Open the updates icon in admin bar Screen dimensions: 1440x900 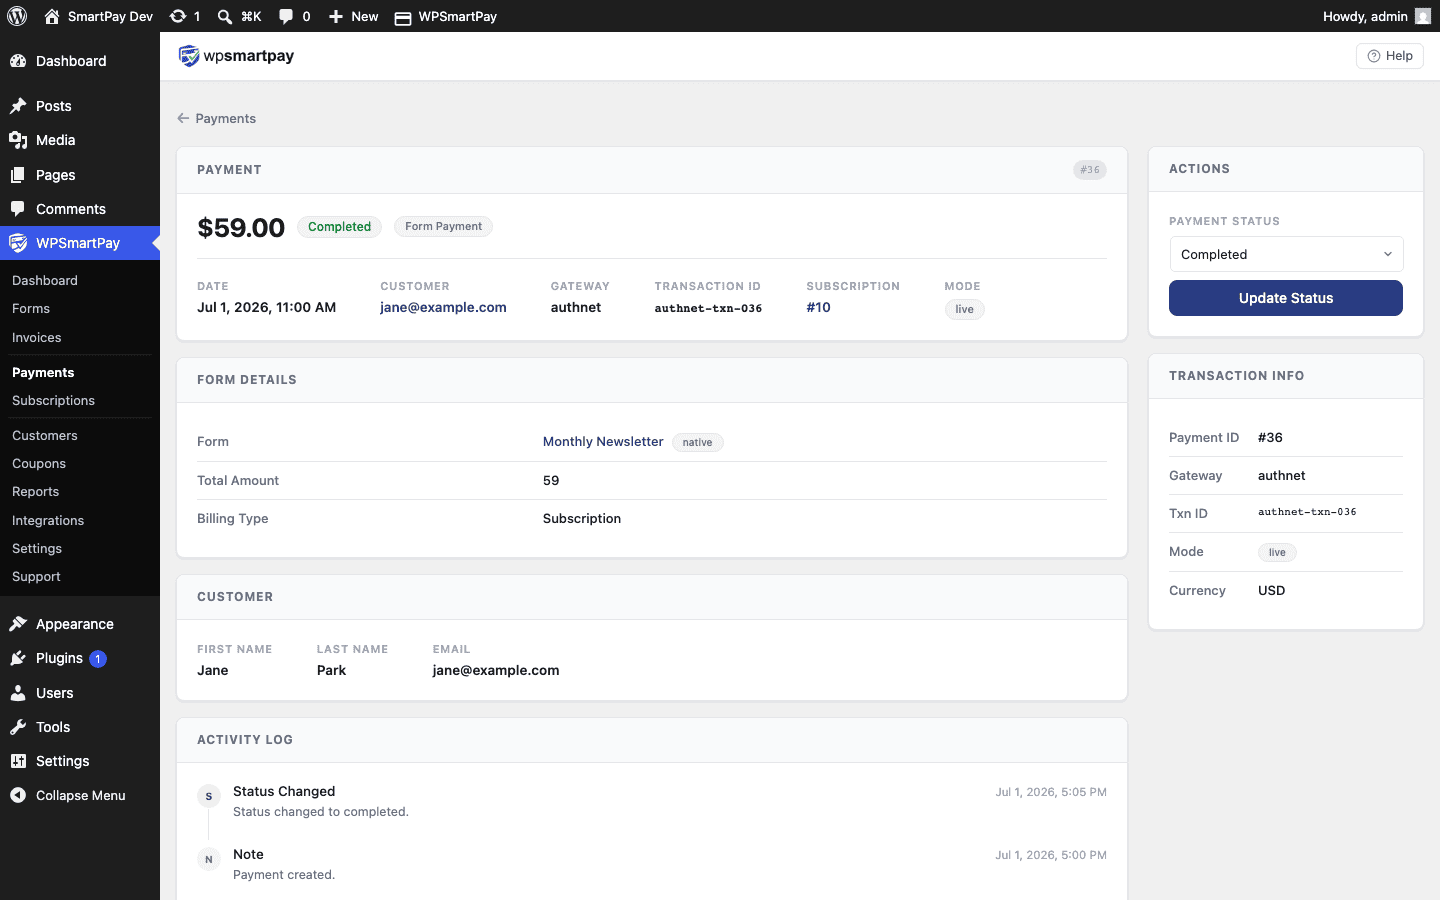pyautogui.click(x=178, y=16)
